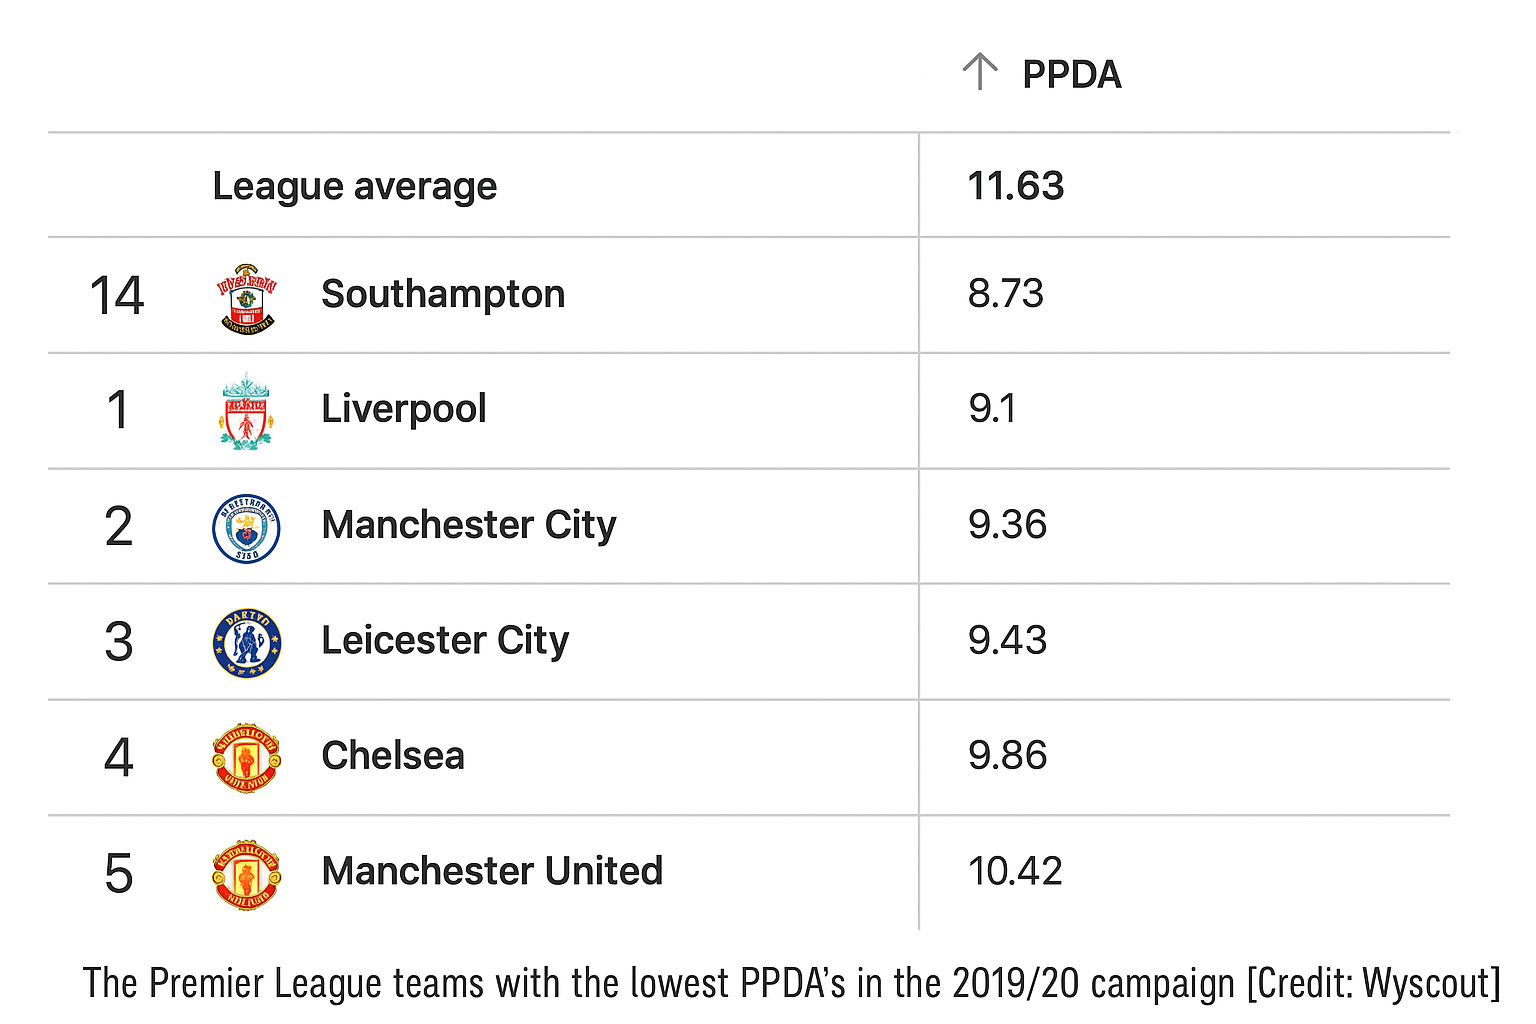Viewport: 1536px width, 1024px height.
Task: Click the Liverpool club crest
Action: coord(246,412)
